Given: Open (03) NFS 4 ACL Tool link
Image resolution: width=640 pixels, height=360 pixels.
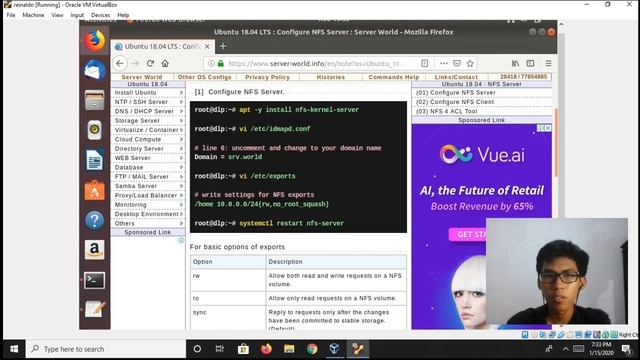Looking at the screenshot, I should click(447, 111).
